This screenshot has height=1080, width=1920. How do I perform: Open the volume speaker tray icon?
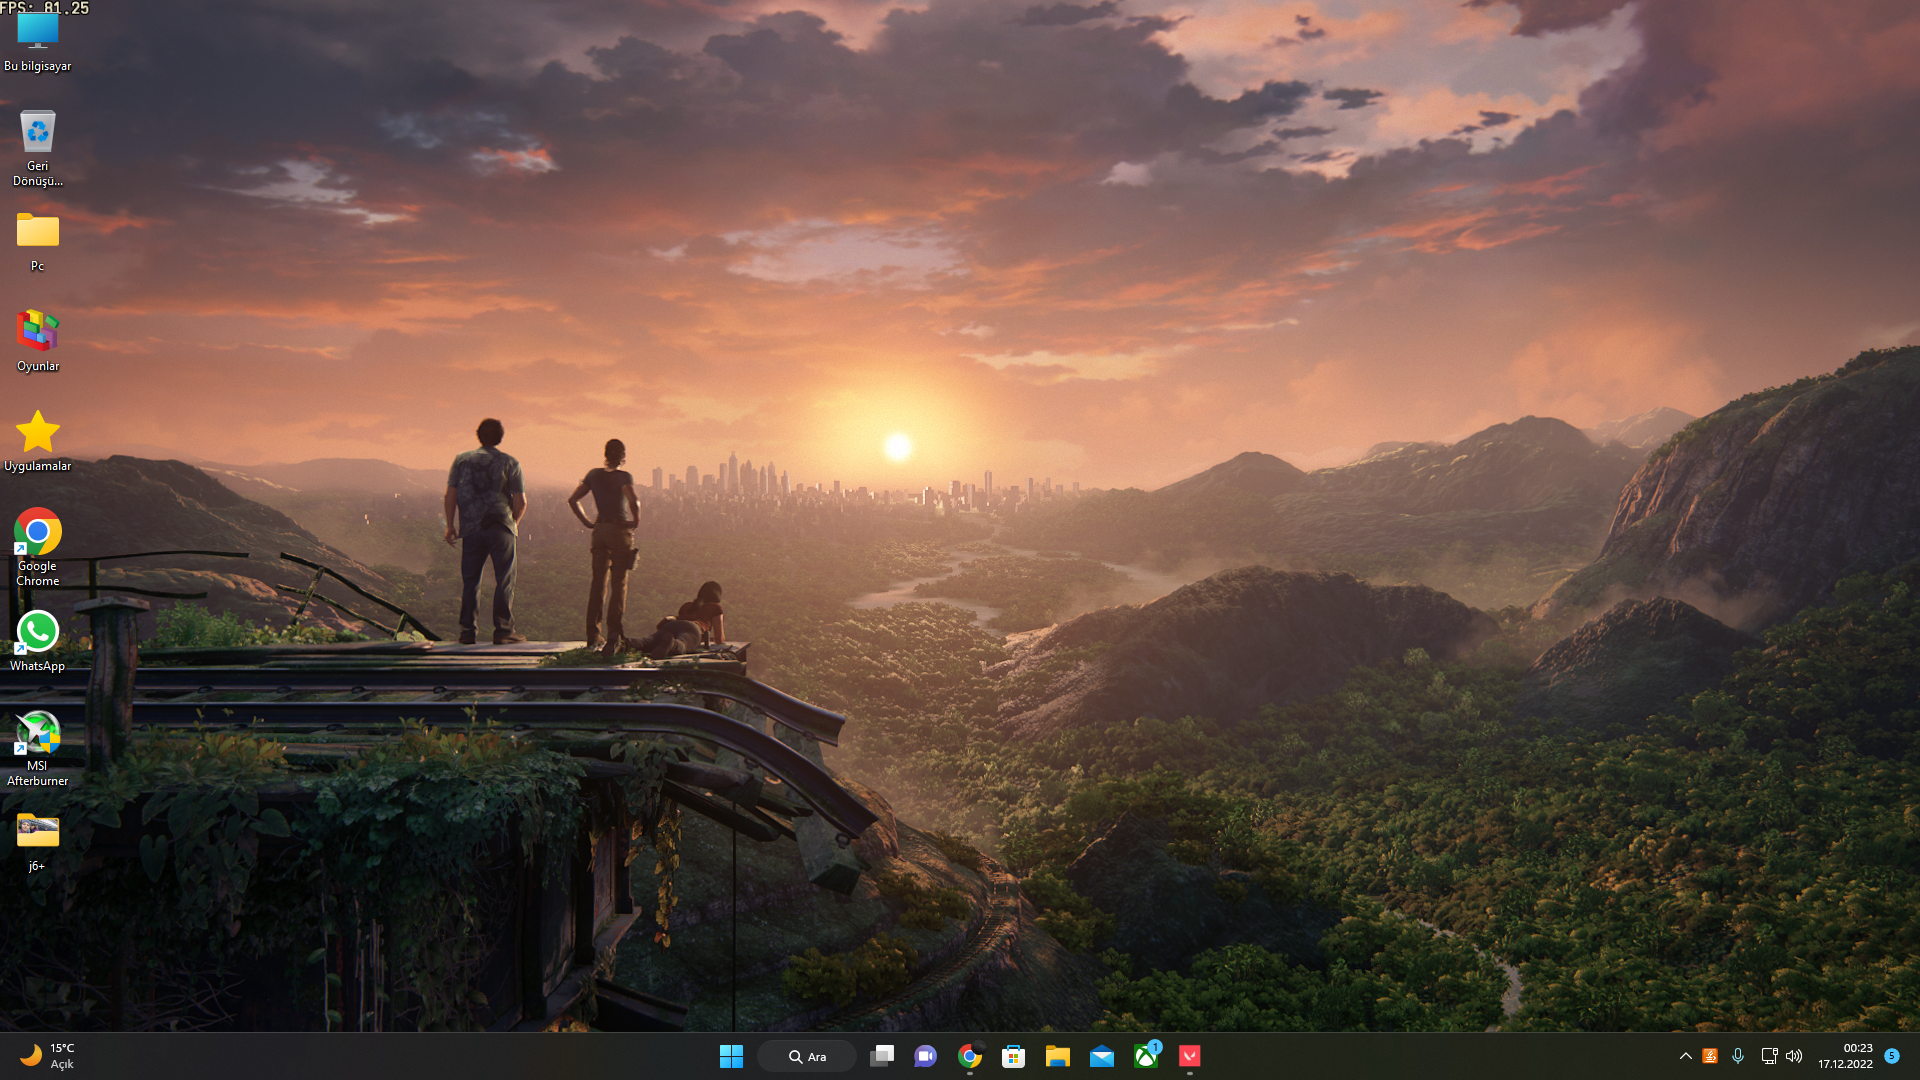point(1794,1056)
